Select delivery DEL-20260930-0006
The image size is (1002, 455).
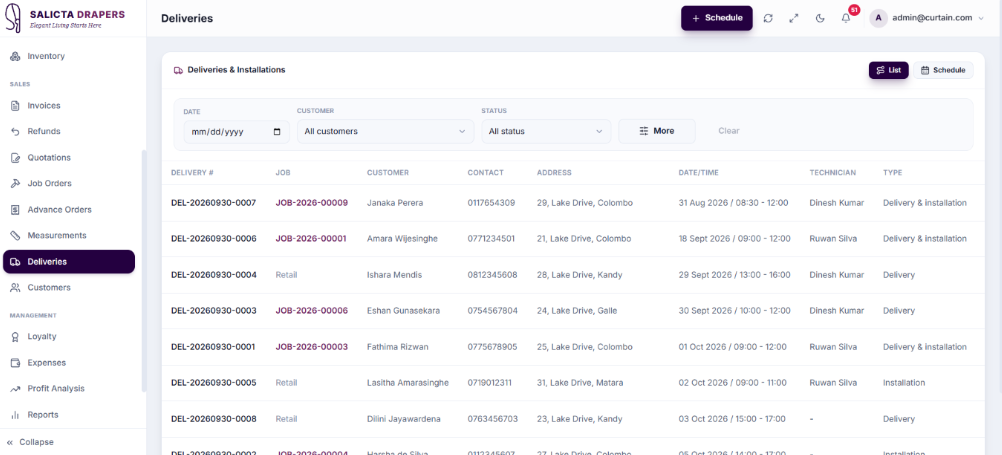(x=213, y=238)
